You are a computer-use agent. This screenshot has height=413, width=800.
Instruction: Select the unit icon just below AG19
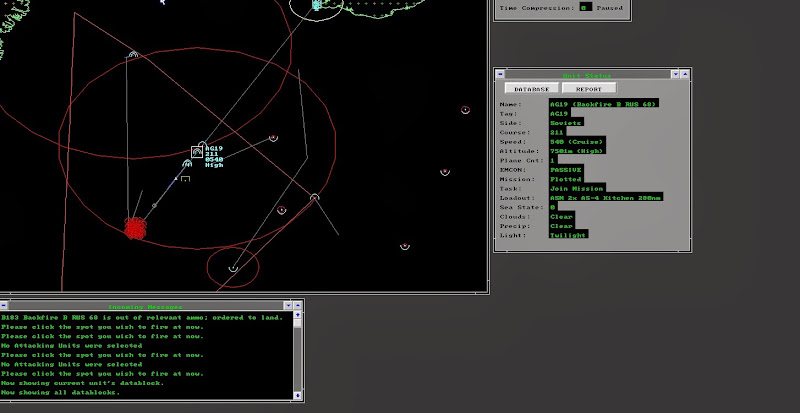pos(185,164)
